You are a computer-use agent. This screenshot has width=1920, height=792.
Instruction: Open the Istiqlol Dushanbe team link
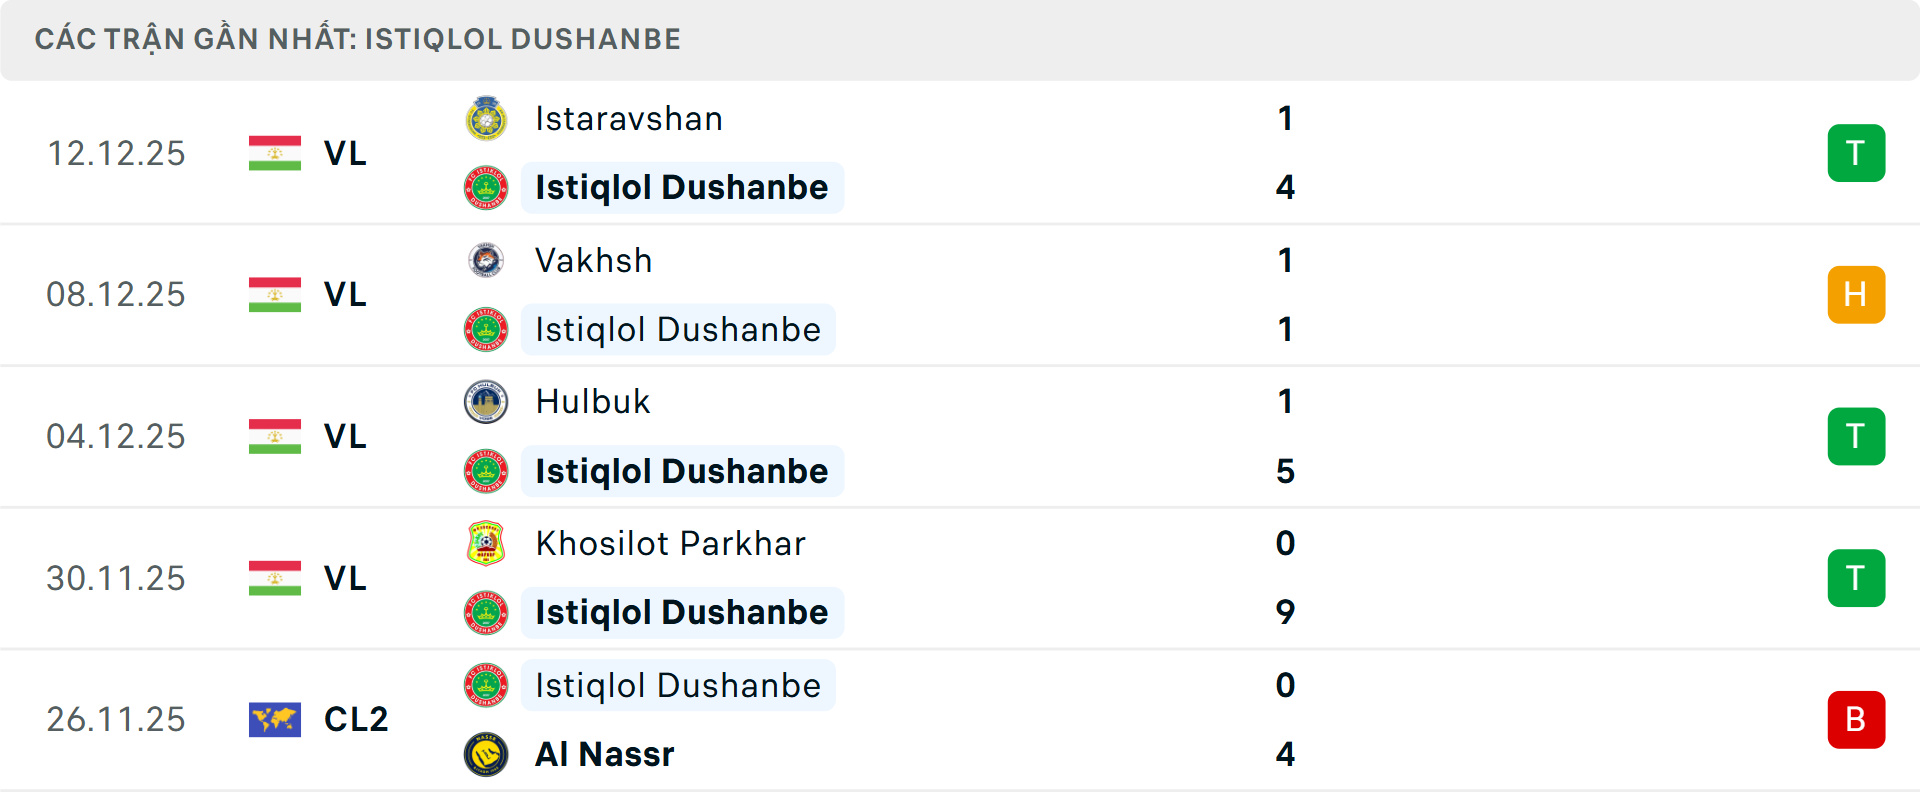pos(681,188)
